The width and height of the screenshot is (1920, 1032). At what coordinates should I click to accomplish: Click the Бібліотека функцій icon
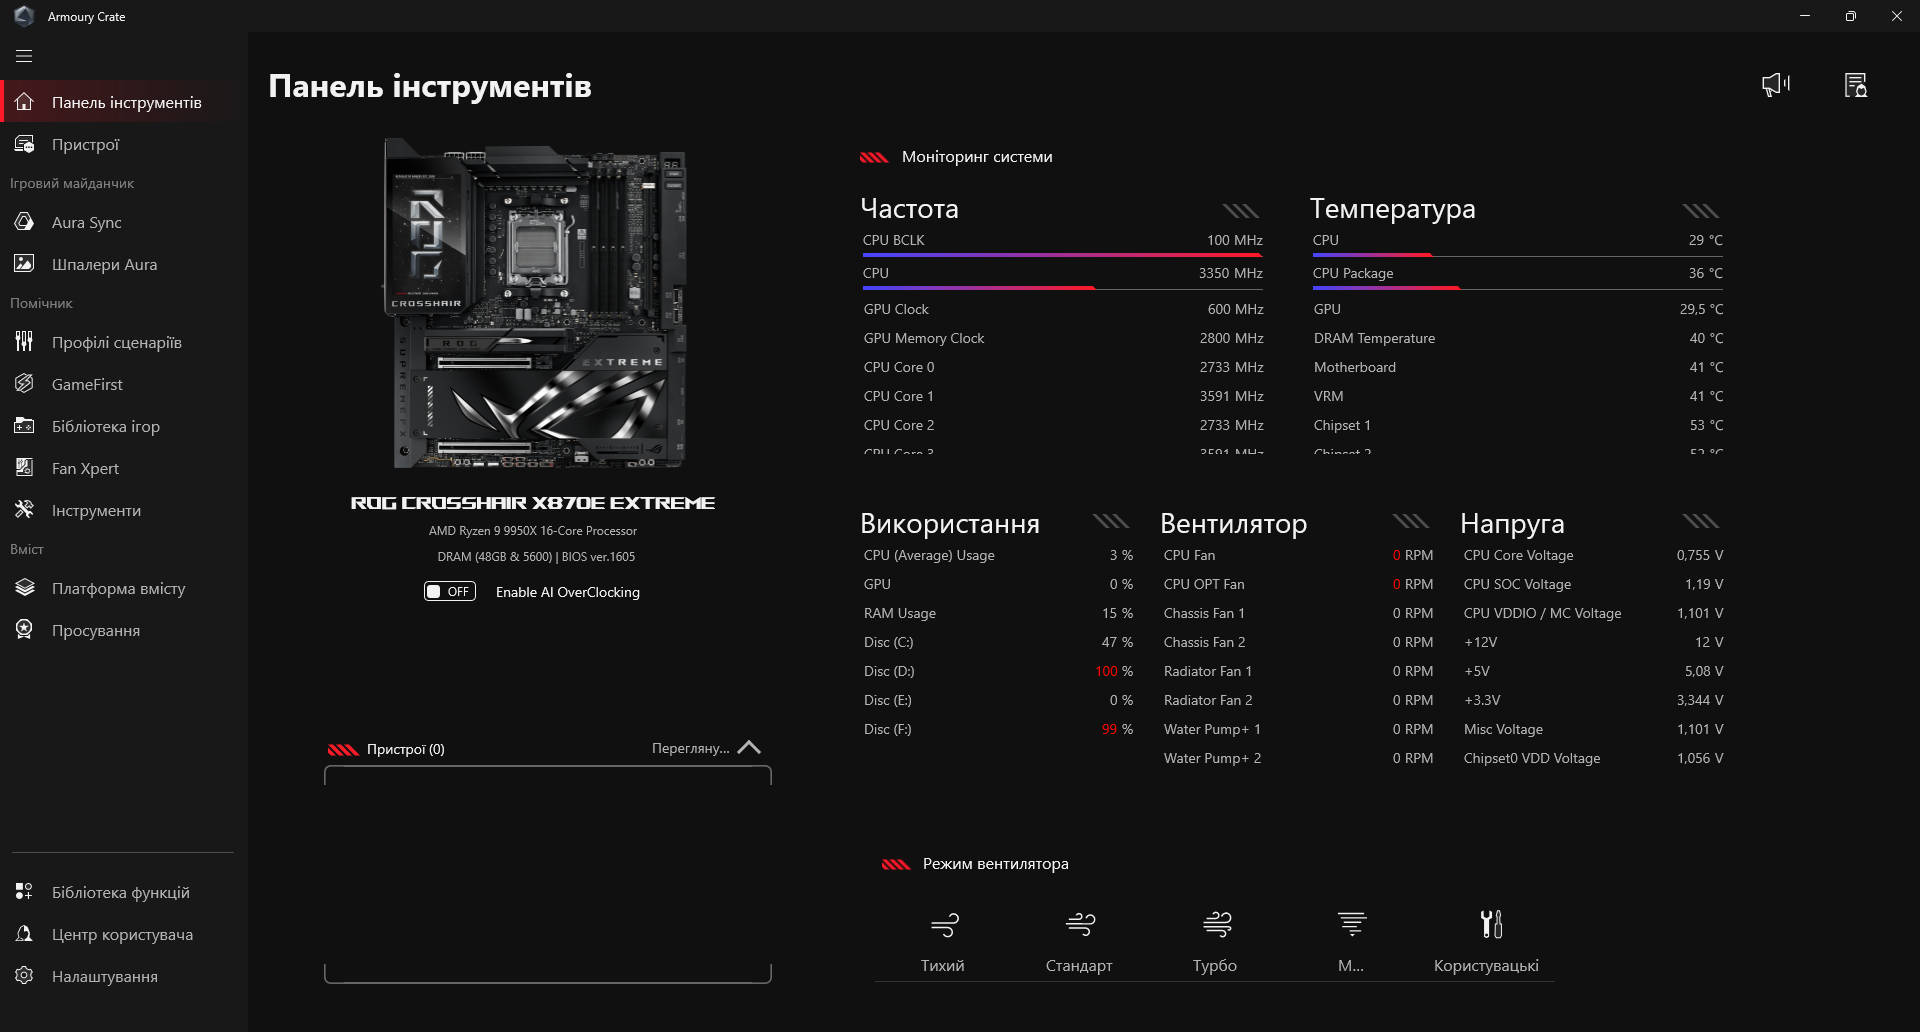pyautogui.click(x=25, y=892)
